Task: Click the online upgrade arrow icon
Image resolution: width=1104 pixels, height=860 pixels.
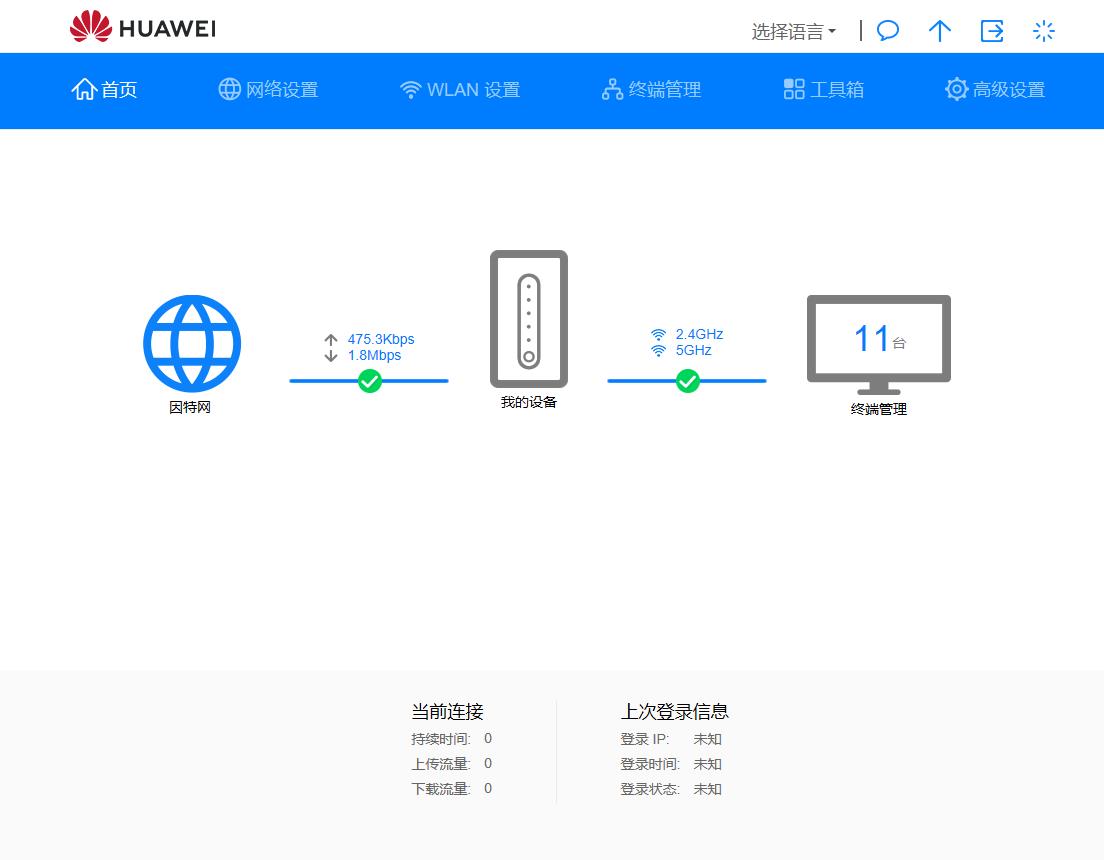Action: [x=940, y=31]
